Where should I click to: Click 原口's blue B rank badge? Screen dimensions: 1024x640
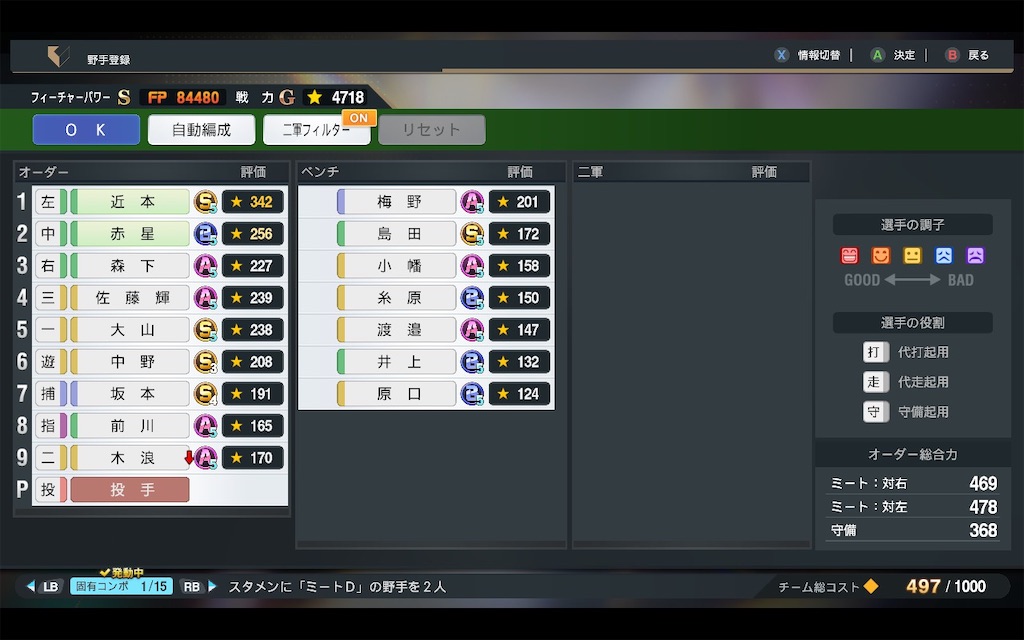472,394
